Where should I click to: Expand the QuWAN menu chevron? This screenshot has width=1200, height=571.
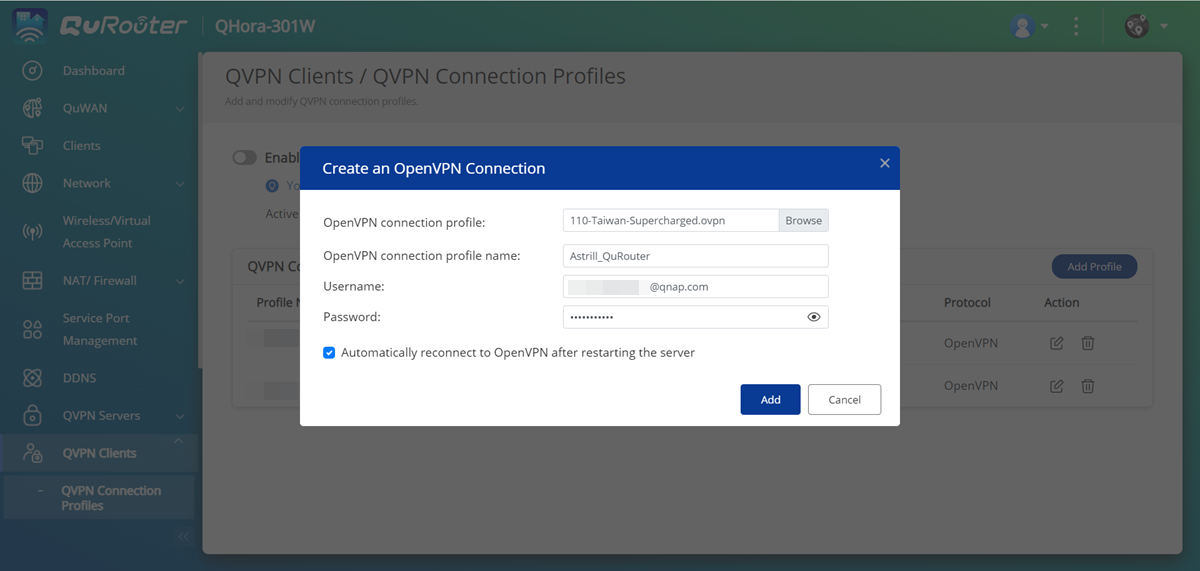point(180,109)
